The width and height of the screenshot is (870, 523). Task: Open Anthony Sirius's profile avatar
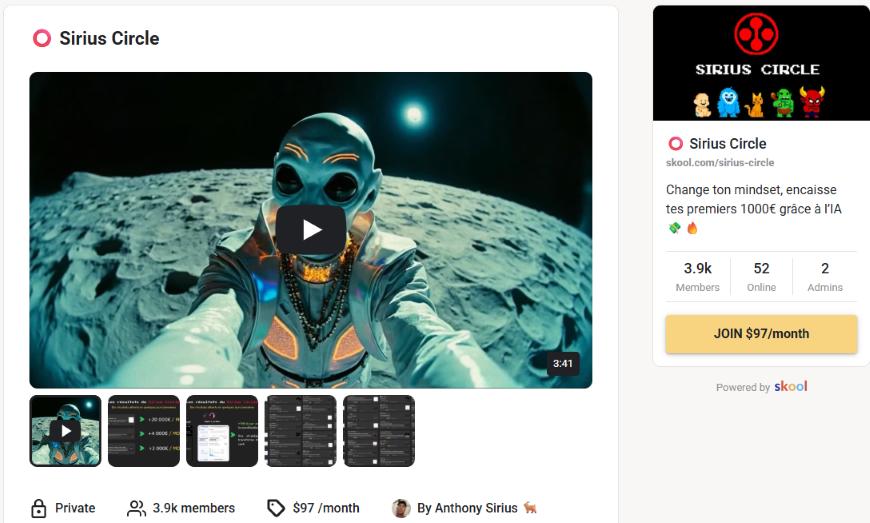(401, 508)
